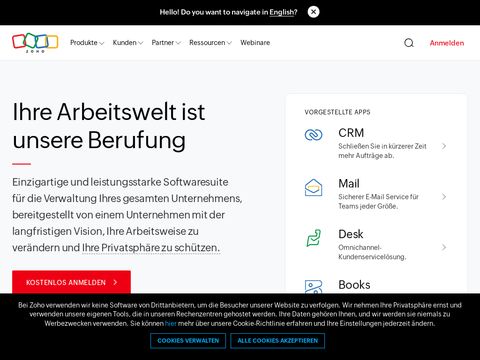Click Desk description 'Omnichannel-Kundenservicelösung'

[x=372, y=252]
